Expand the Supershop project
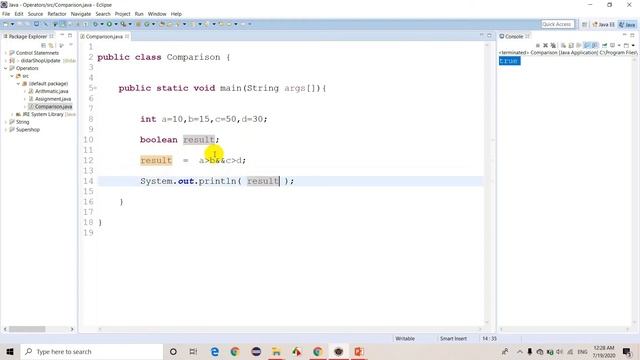Image resolution: width=640 pixels, height=360 pixels. tap(6, 129)
